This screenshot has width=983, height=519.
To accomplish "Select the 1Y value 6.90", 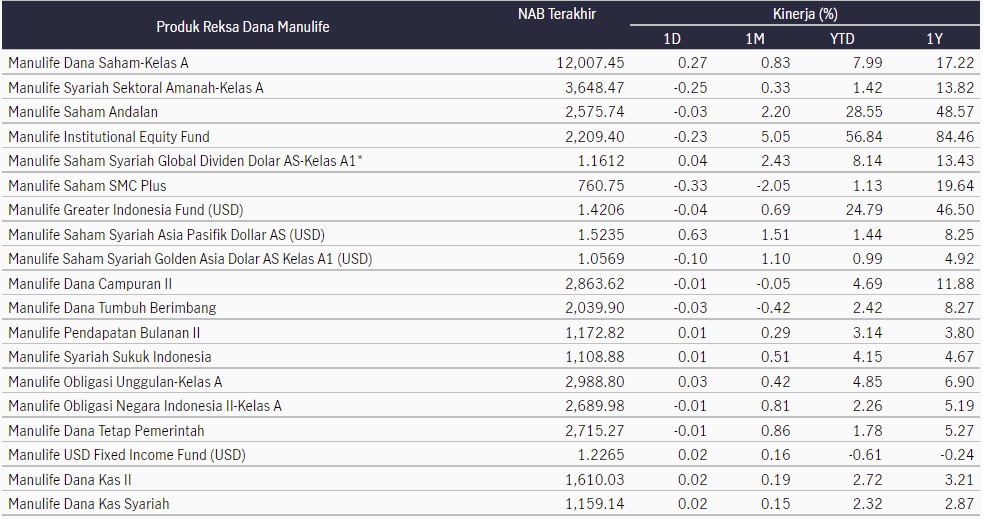I will (960, 382).
